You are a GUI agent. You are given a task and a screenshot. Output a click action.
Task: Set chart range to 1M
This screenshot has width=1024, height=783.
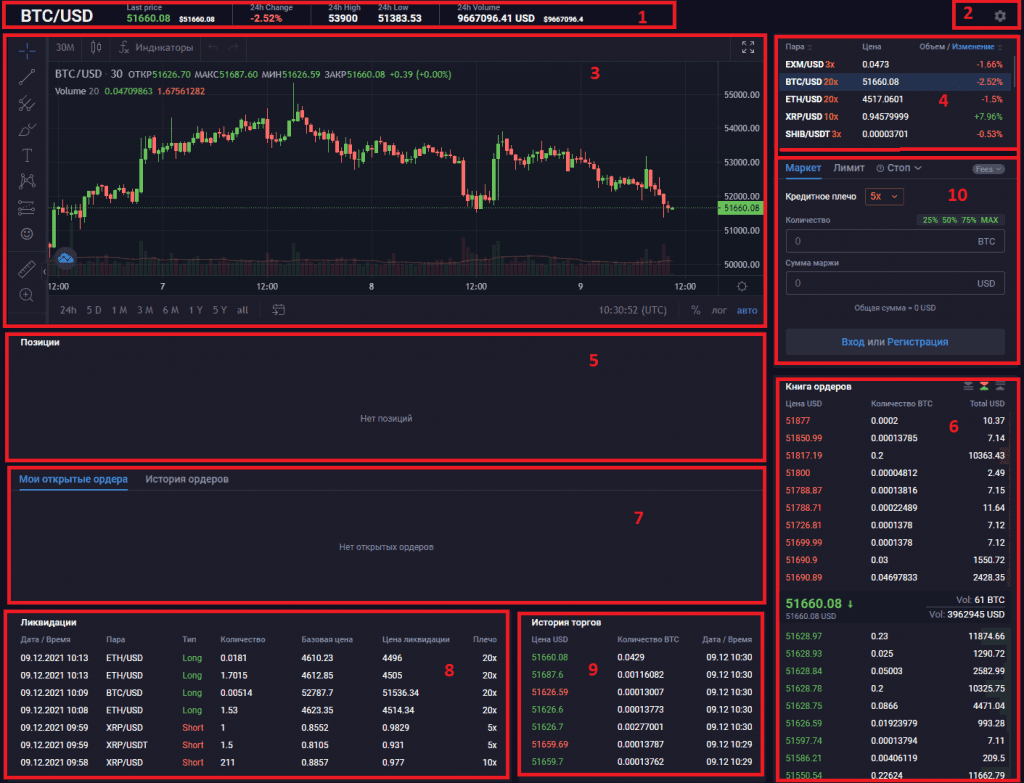point(119,310)
